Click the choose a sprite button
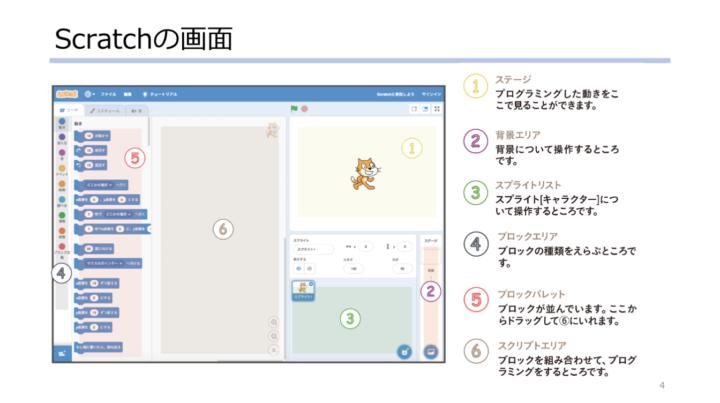Screen dimensions: 720x403 point(404,352)
